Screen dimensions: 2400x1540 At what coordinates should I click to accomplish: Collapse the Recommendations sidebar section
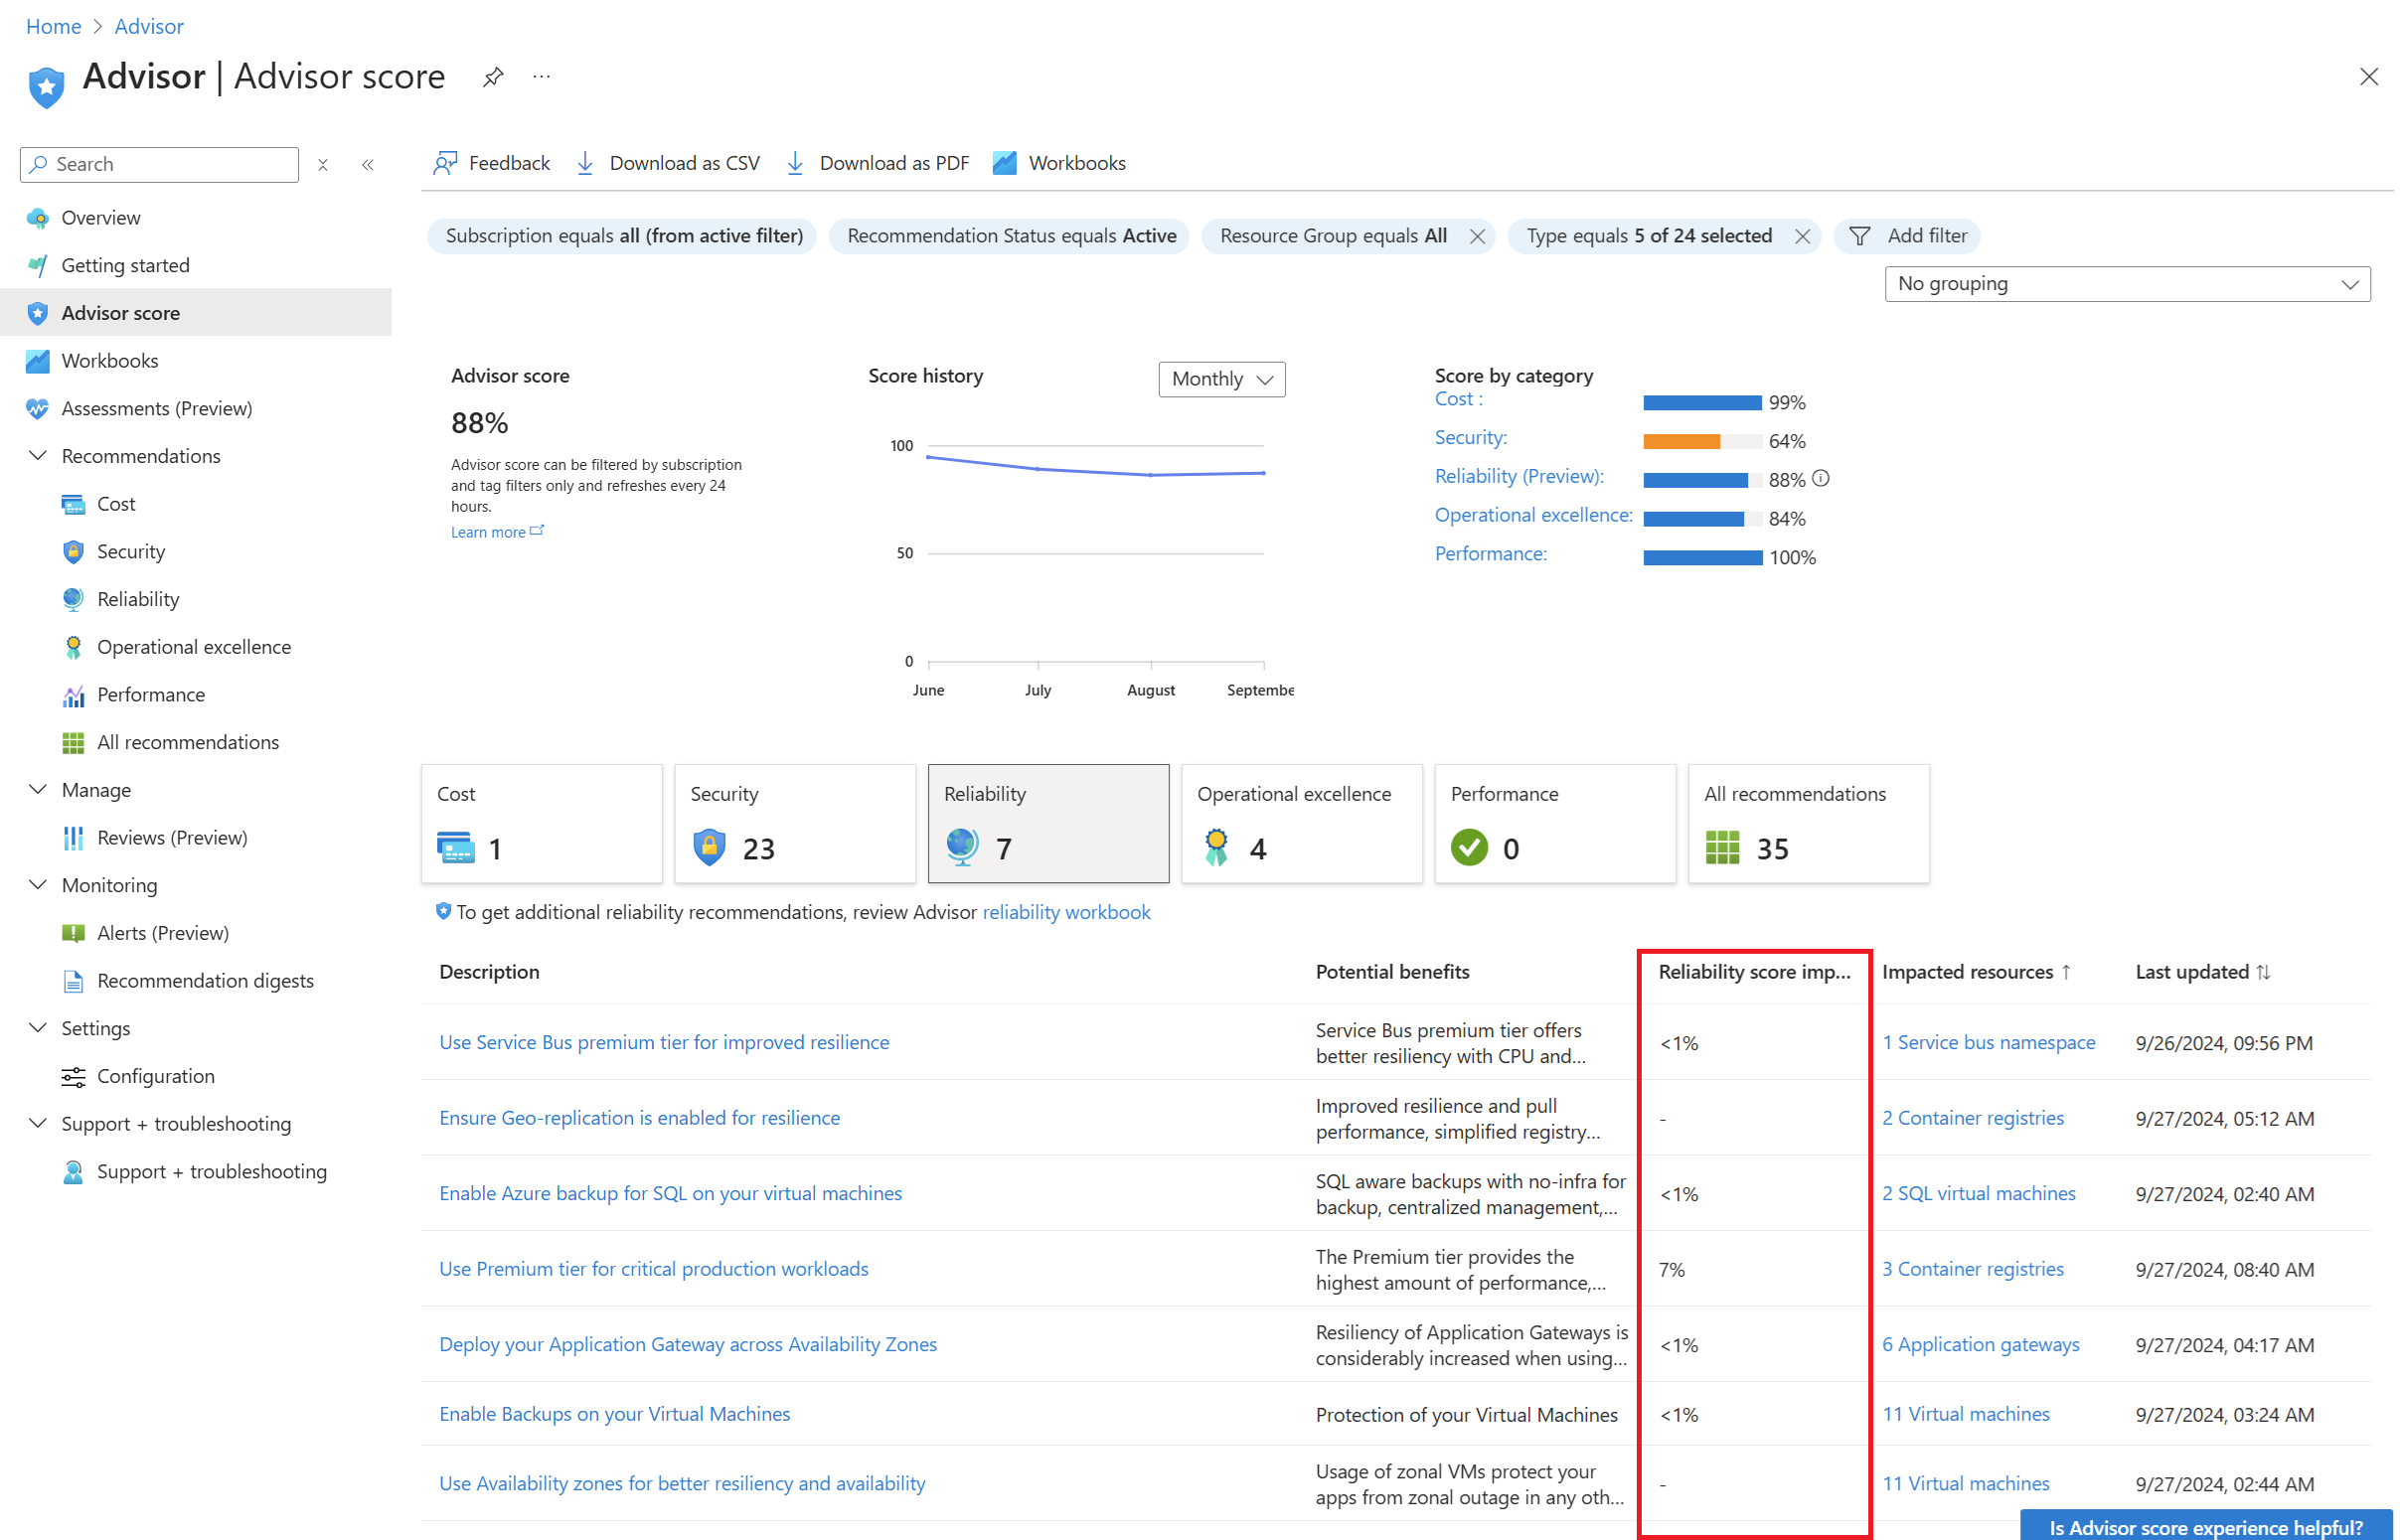[38, 456]
